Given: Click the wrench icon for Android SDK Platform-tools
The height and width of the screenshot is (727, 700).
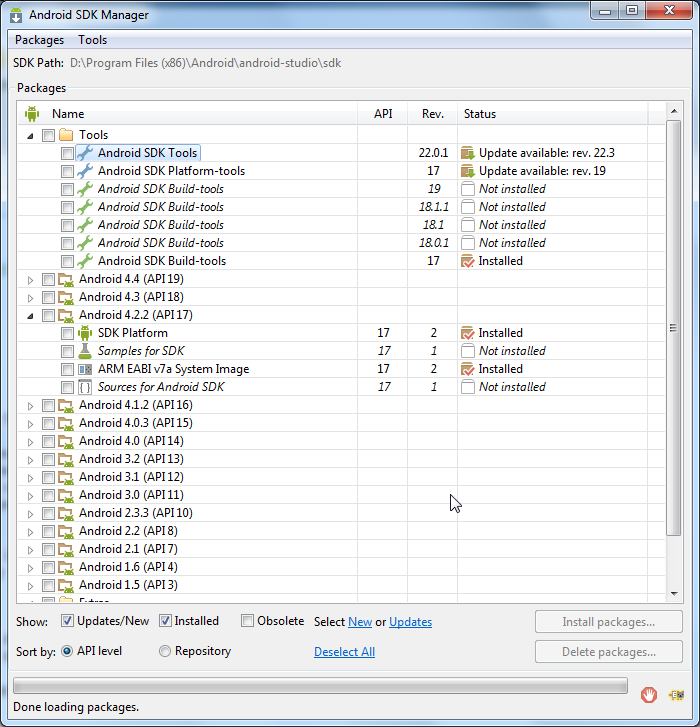Looking at the screenshot, I should pos(85,171).
